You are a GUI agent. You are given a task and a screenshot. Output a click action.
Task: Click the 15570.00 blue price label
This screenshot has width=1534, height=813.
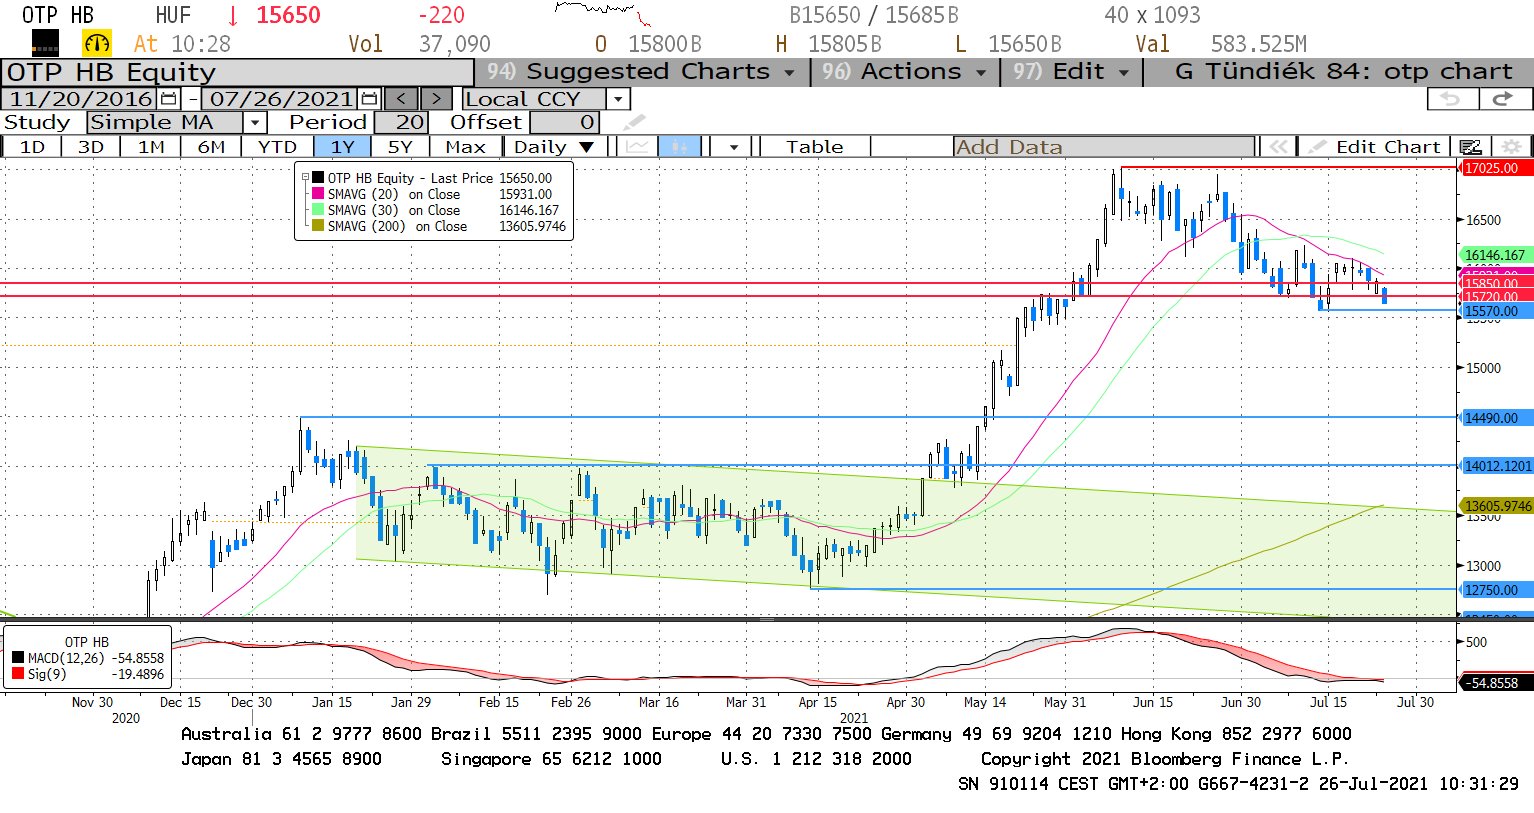[x=1496, y=311]
